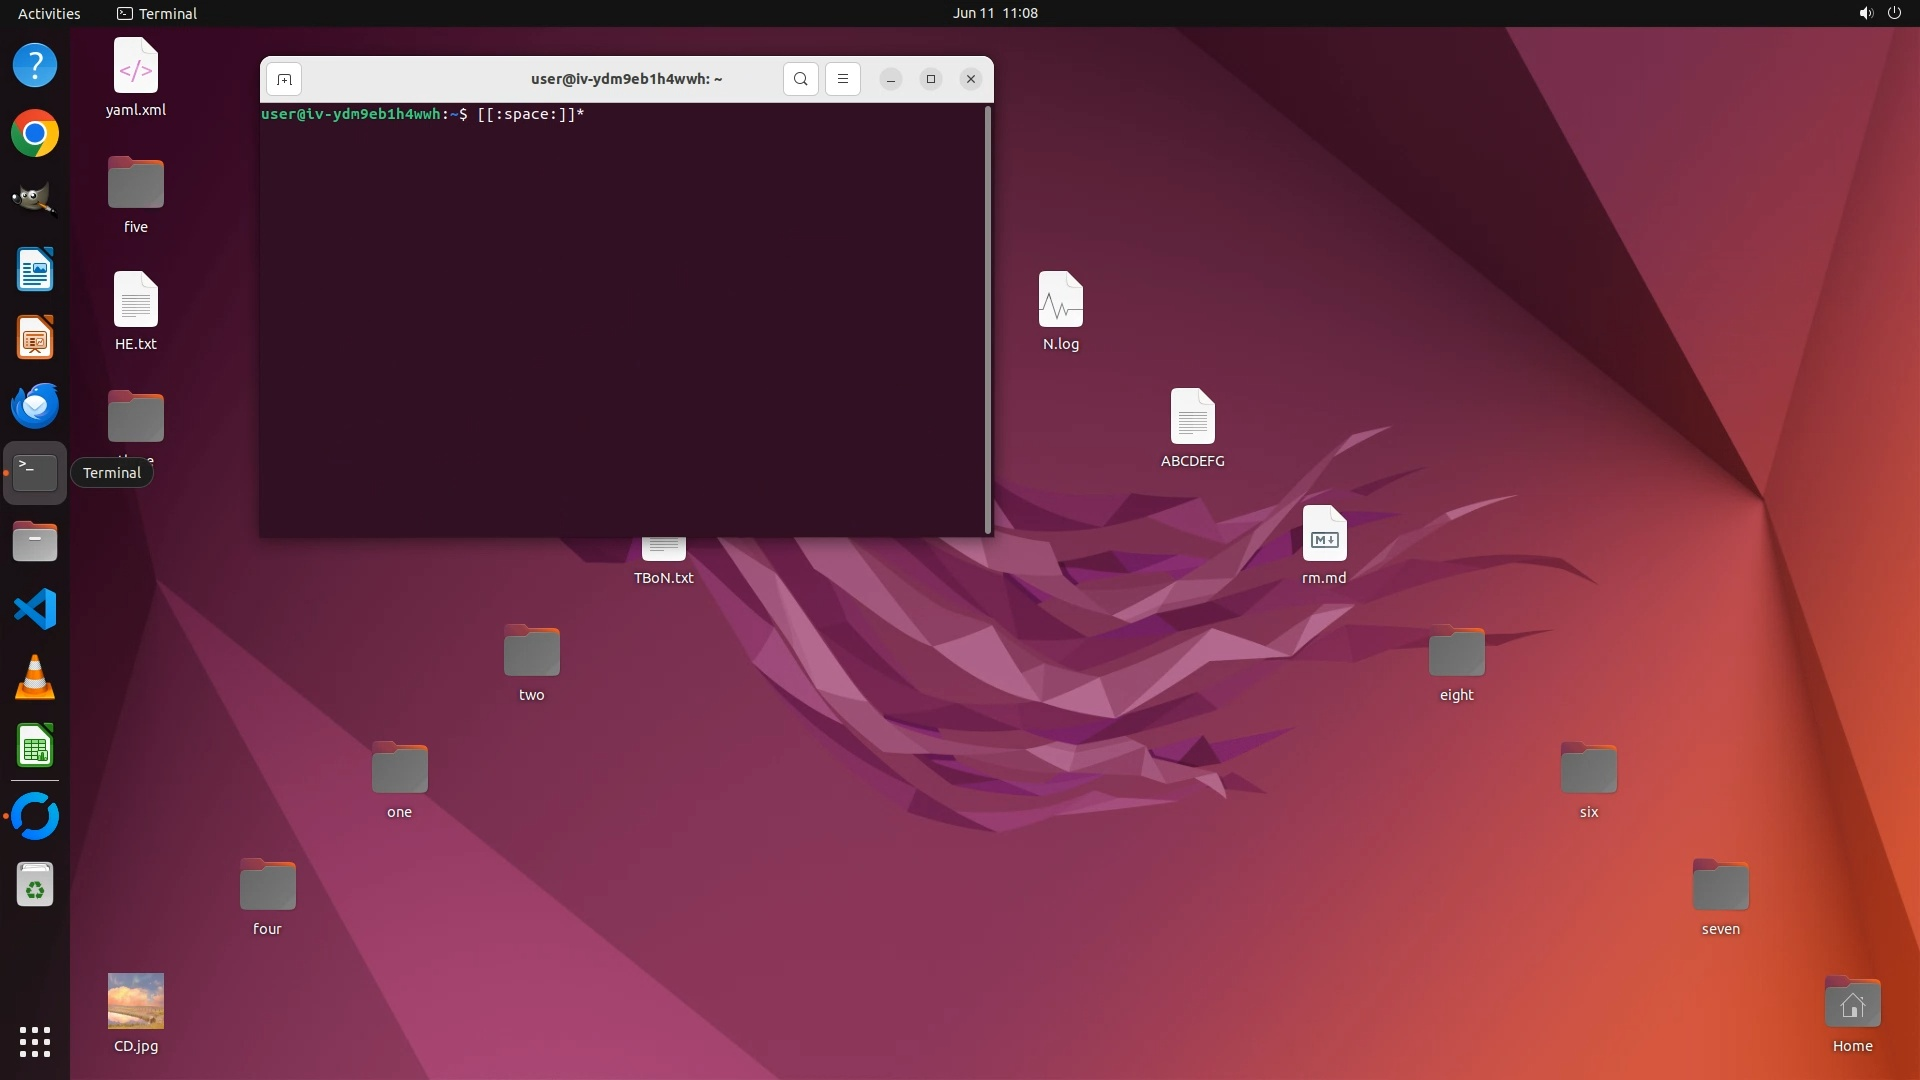
Task: Show all applications grid
Action: click(35, 1042)
